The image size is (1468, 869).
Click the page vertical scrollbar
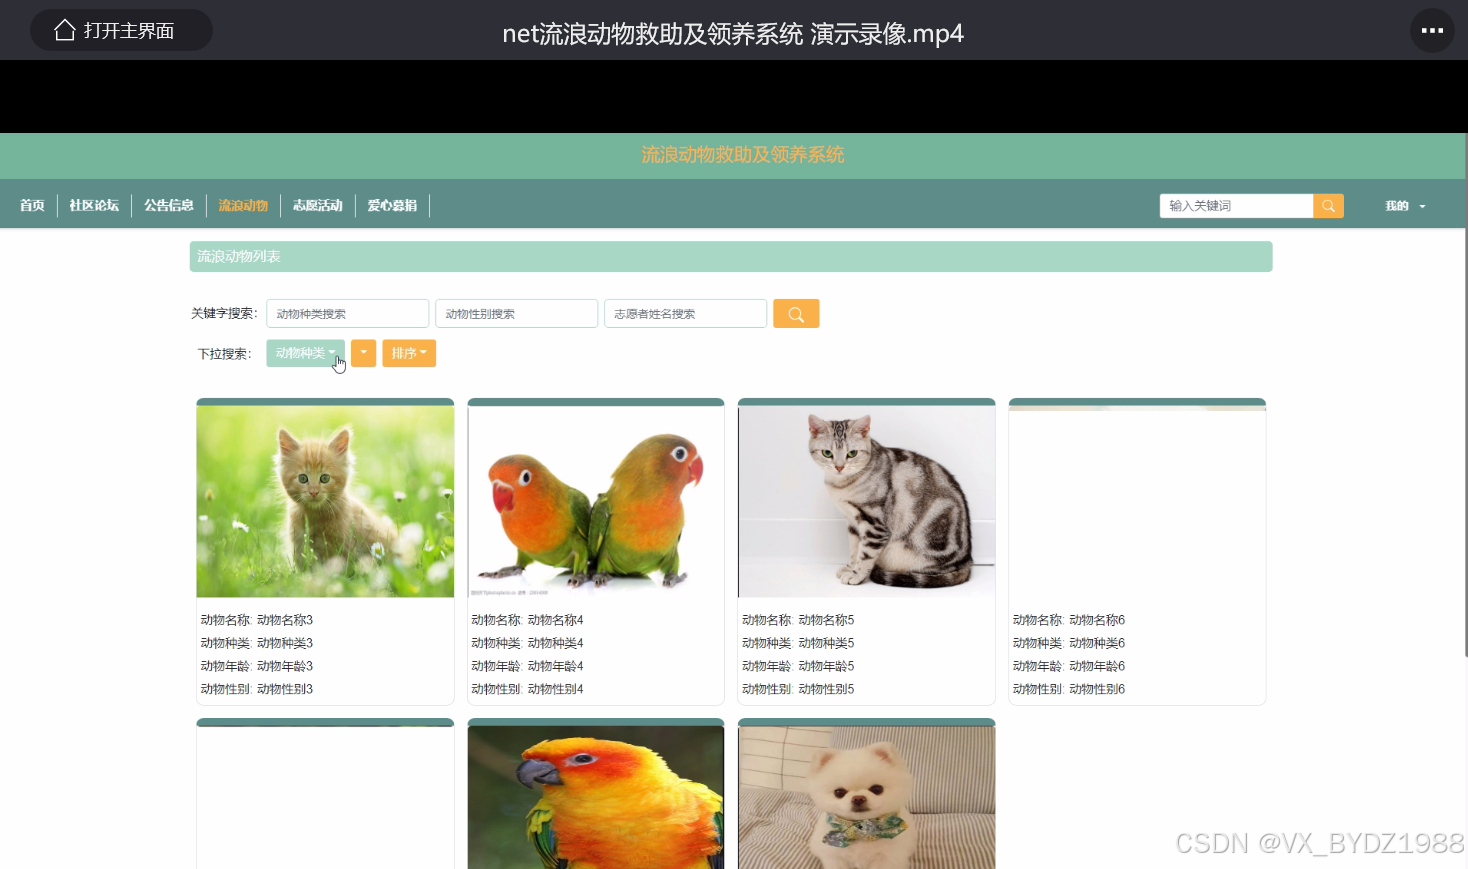tap(1465, 395)
